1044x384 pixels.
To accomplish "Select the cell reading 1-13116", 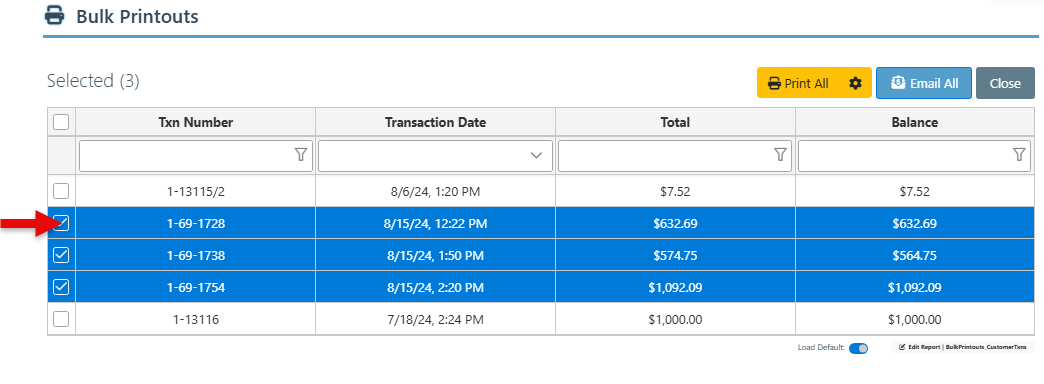I will (x=196, y=319).
